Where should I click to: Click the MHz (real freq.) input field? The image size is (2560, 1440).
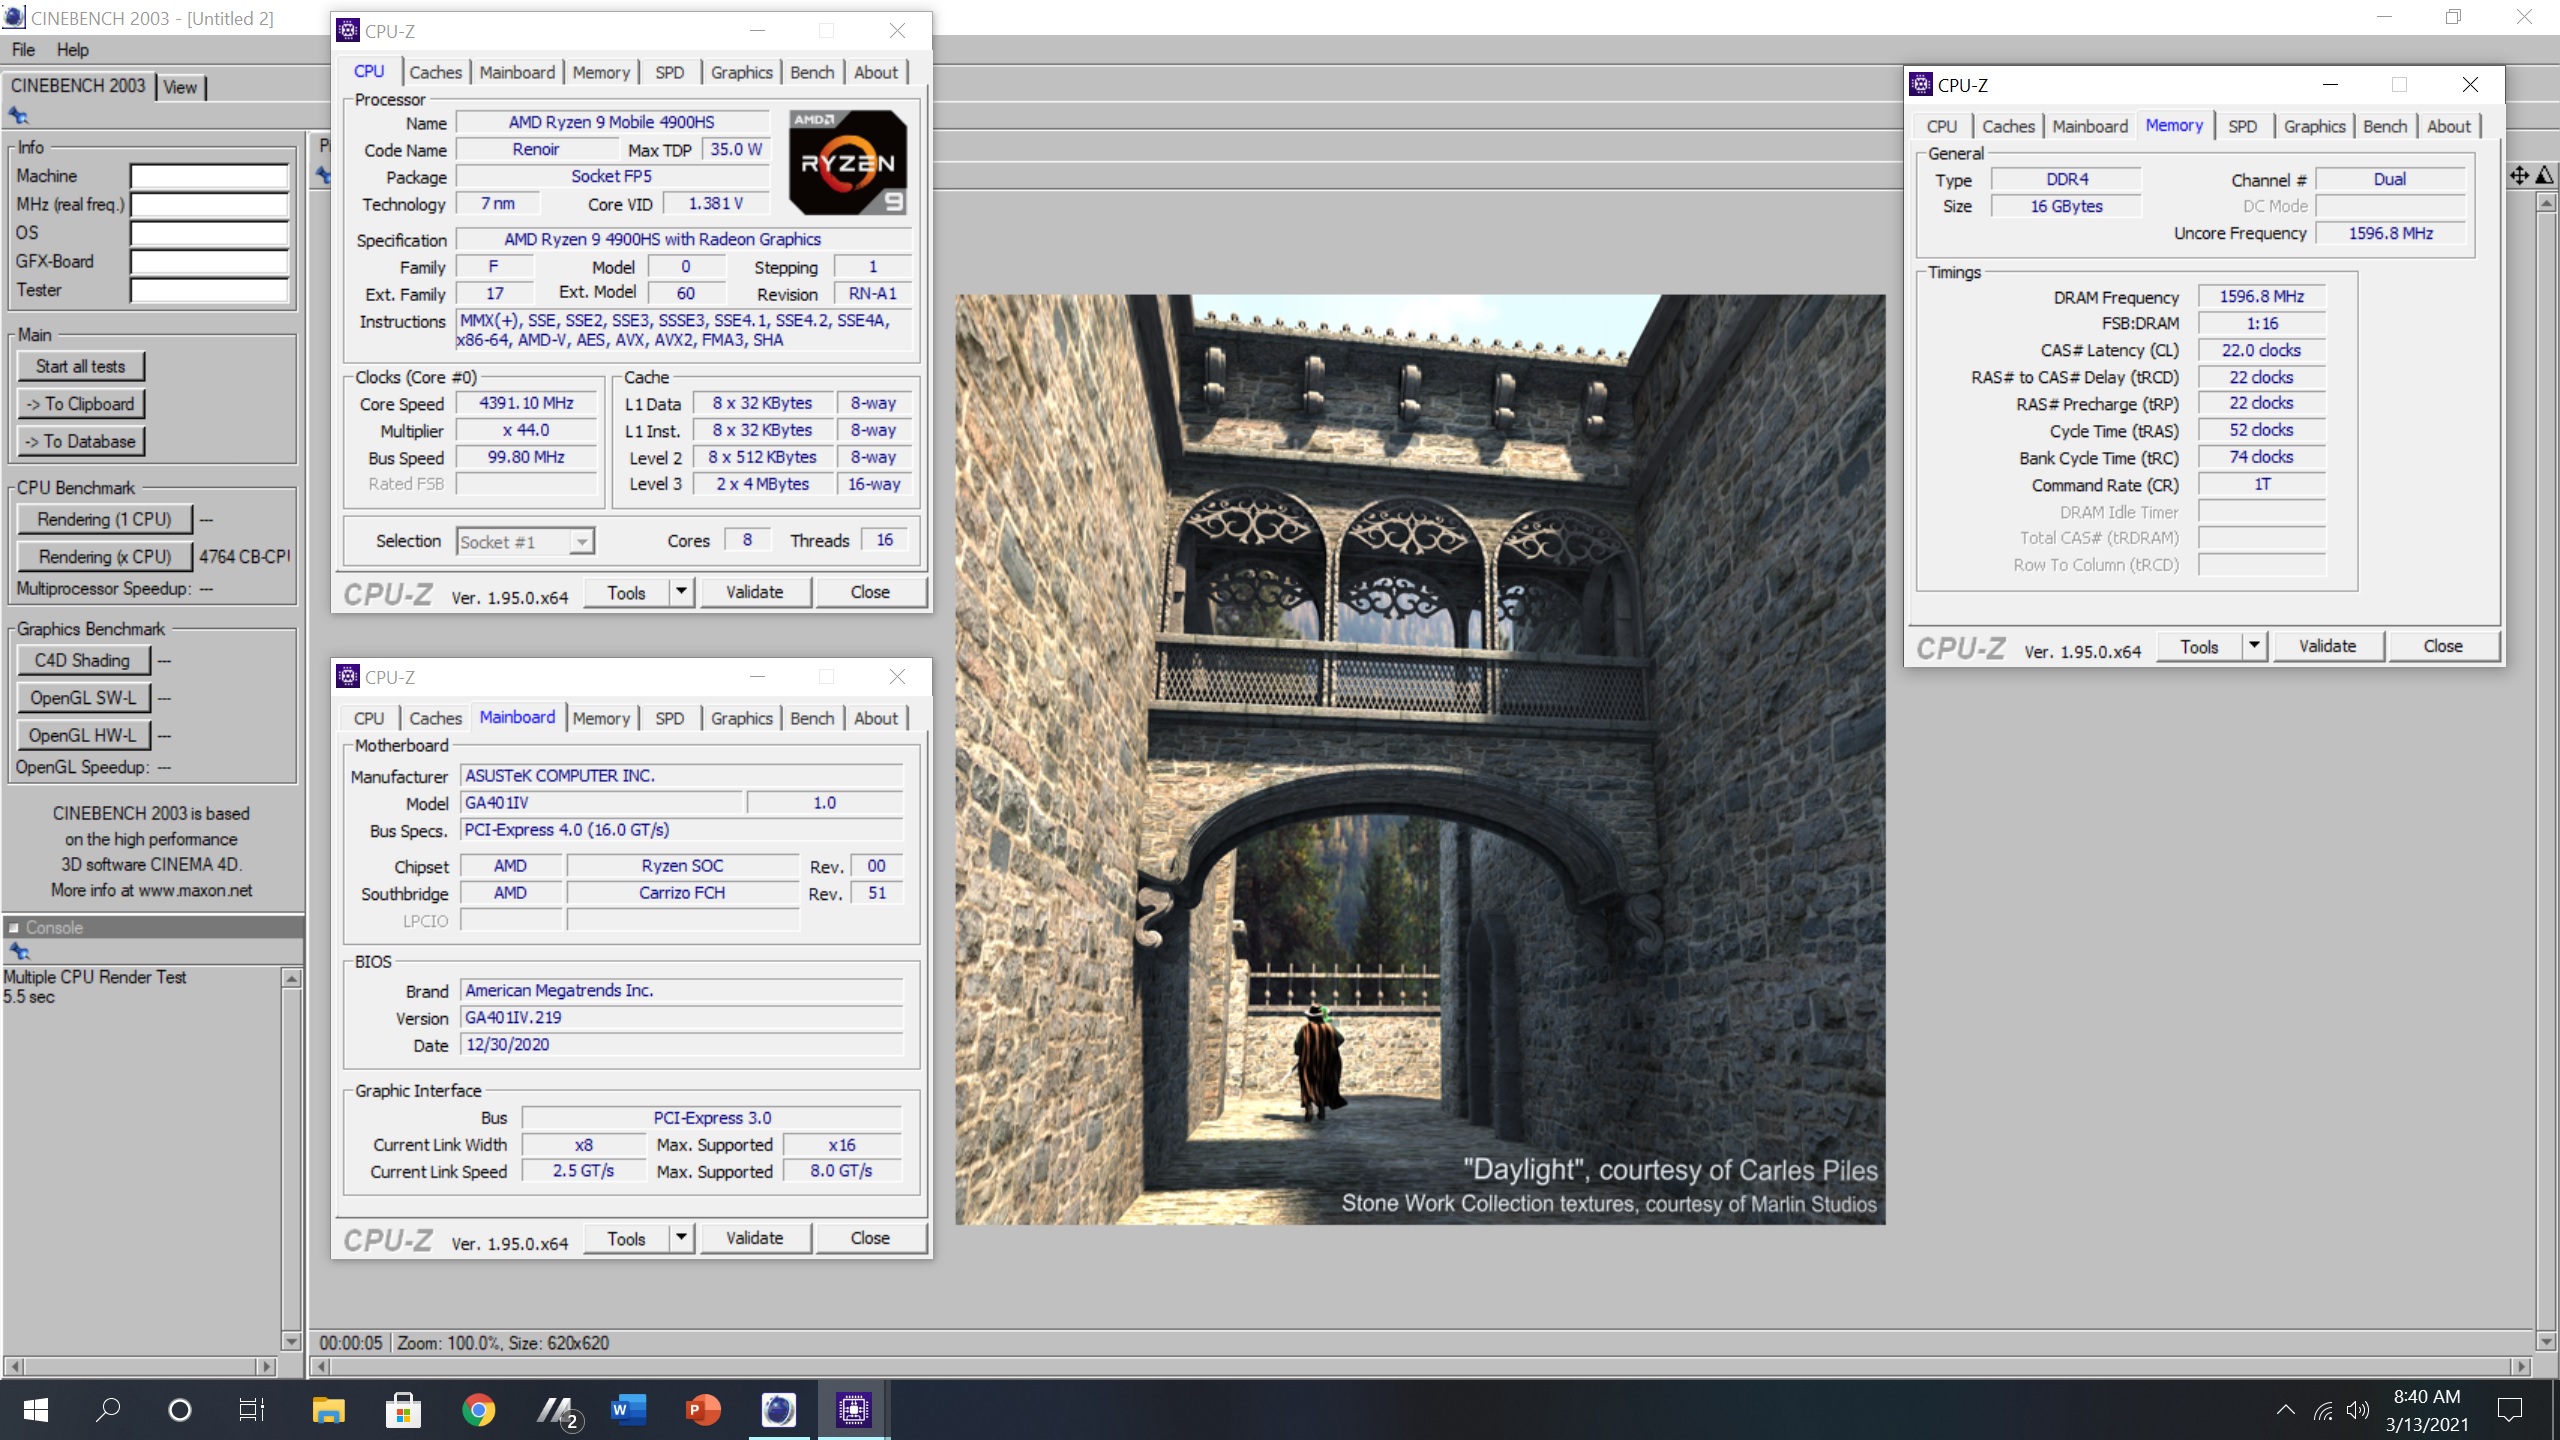(209, 205)
